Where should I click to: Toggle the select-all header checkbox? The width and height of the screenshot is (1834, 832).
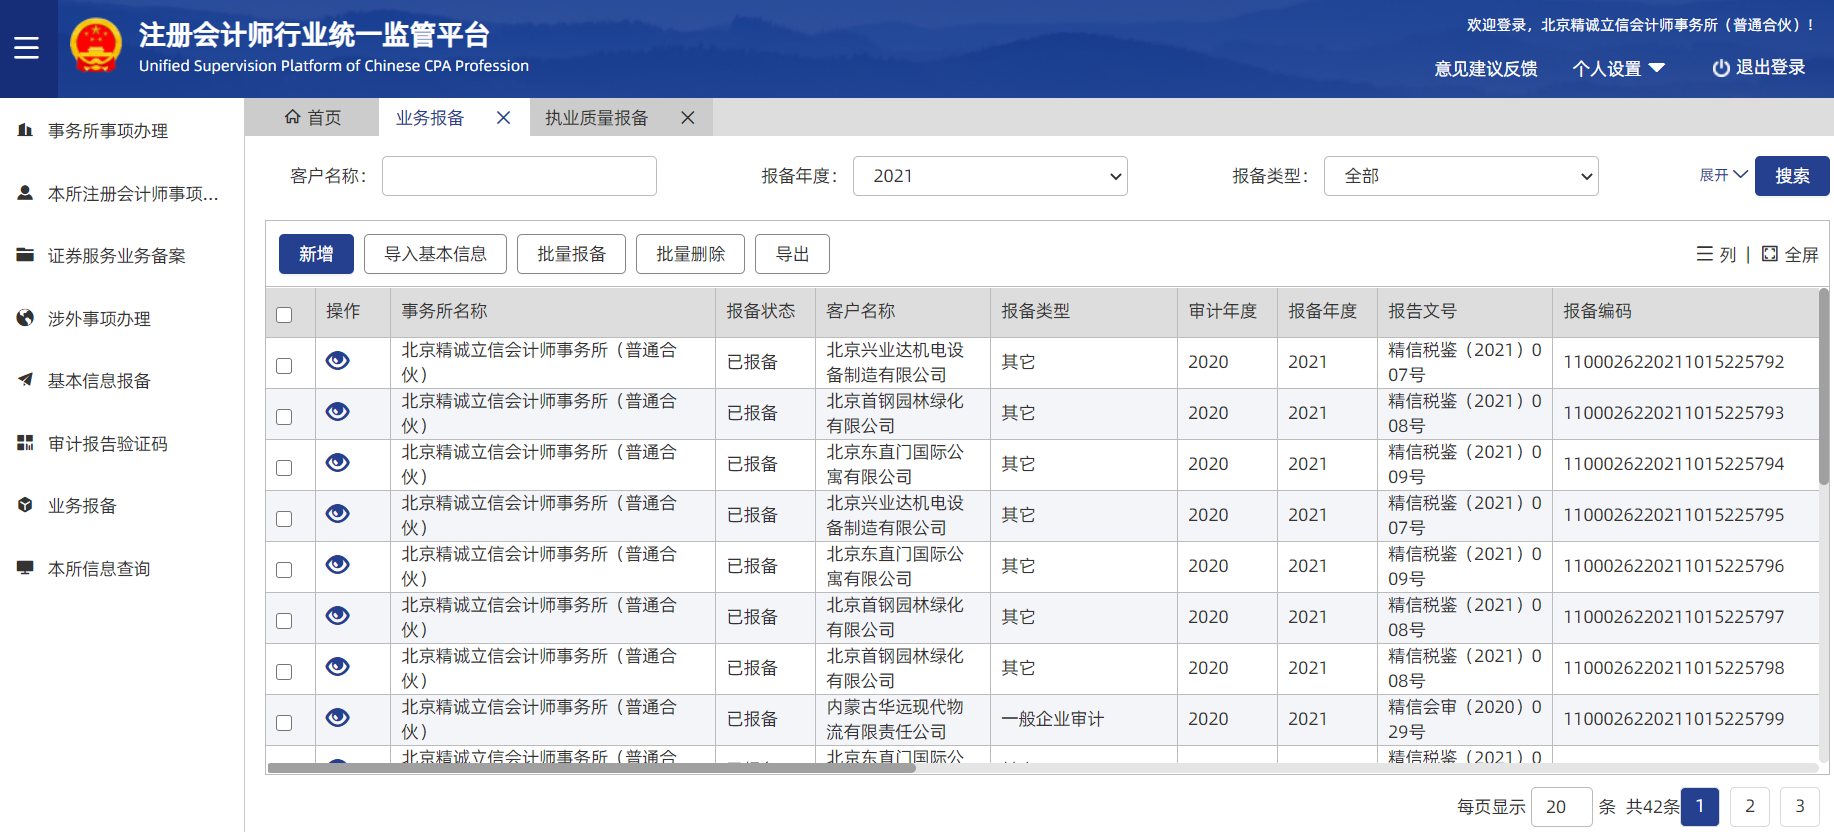(x=284, y=315)
